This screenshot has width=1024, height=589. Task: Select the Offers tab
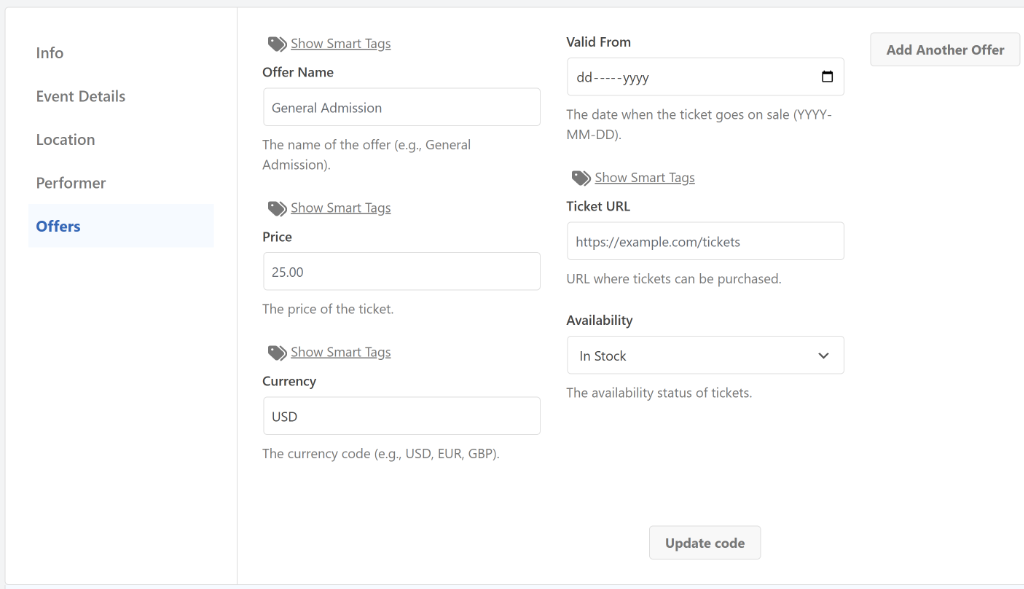(x=58, y=226)
